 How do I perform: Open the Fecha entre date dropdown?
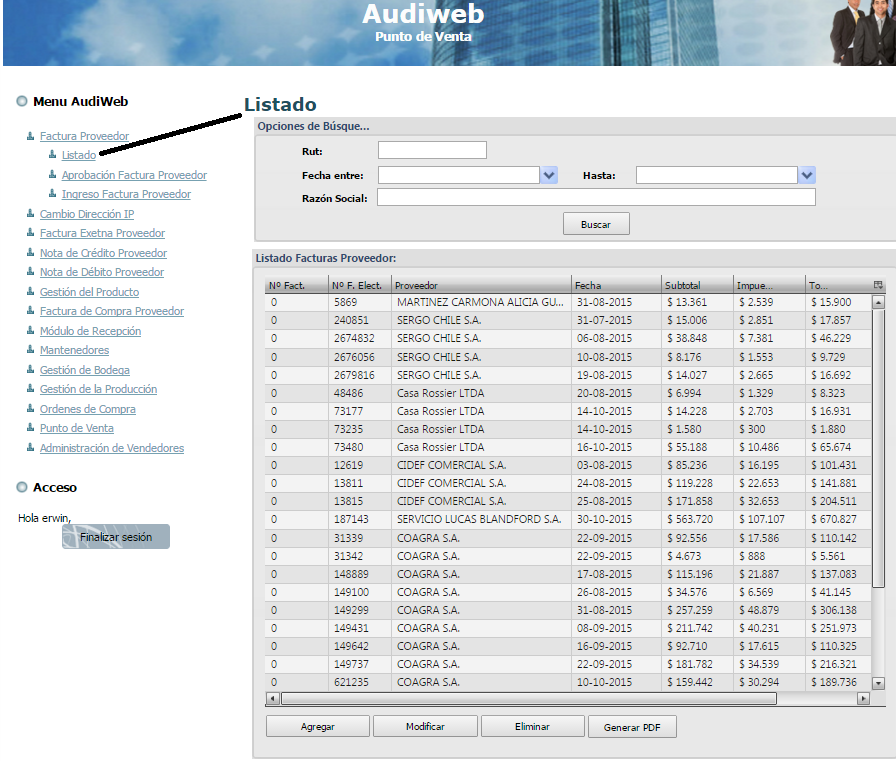(547, 174)
